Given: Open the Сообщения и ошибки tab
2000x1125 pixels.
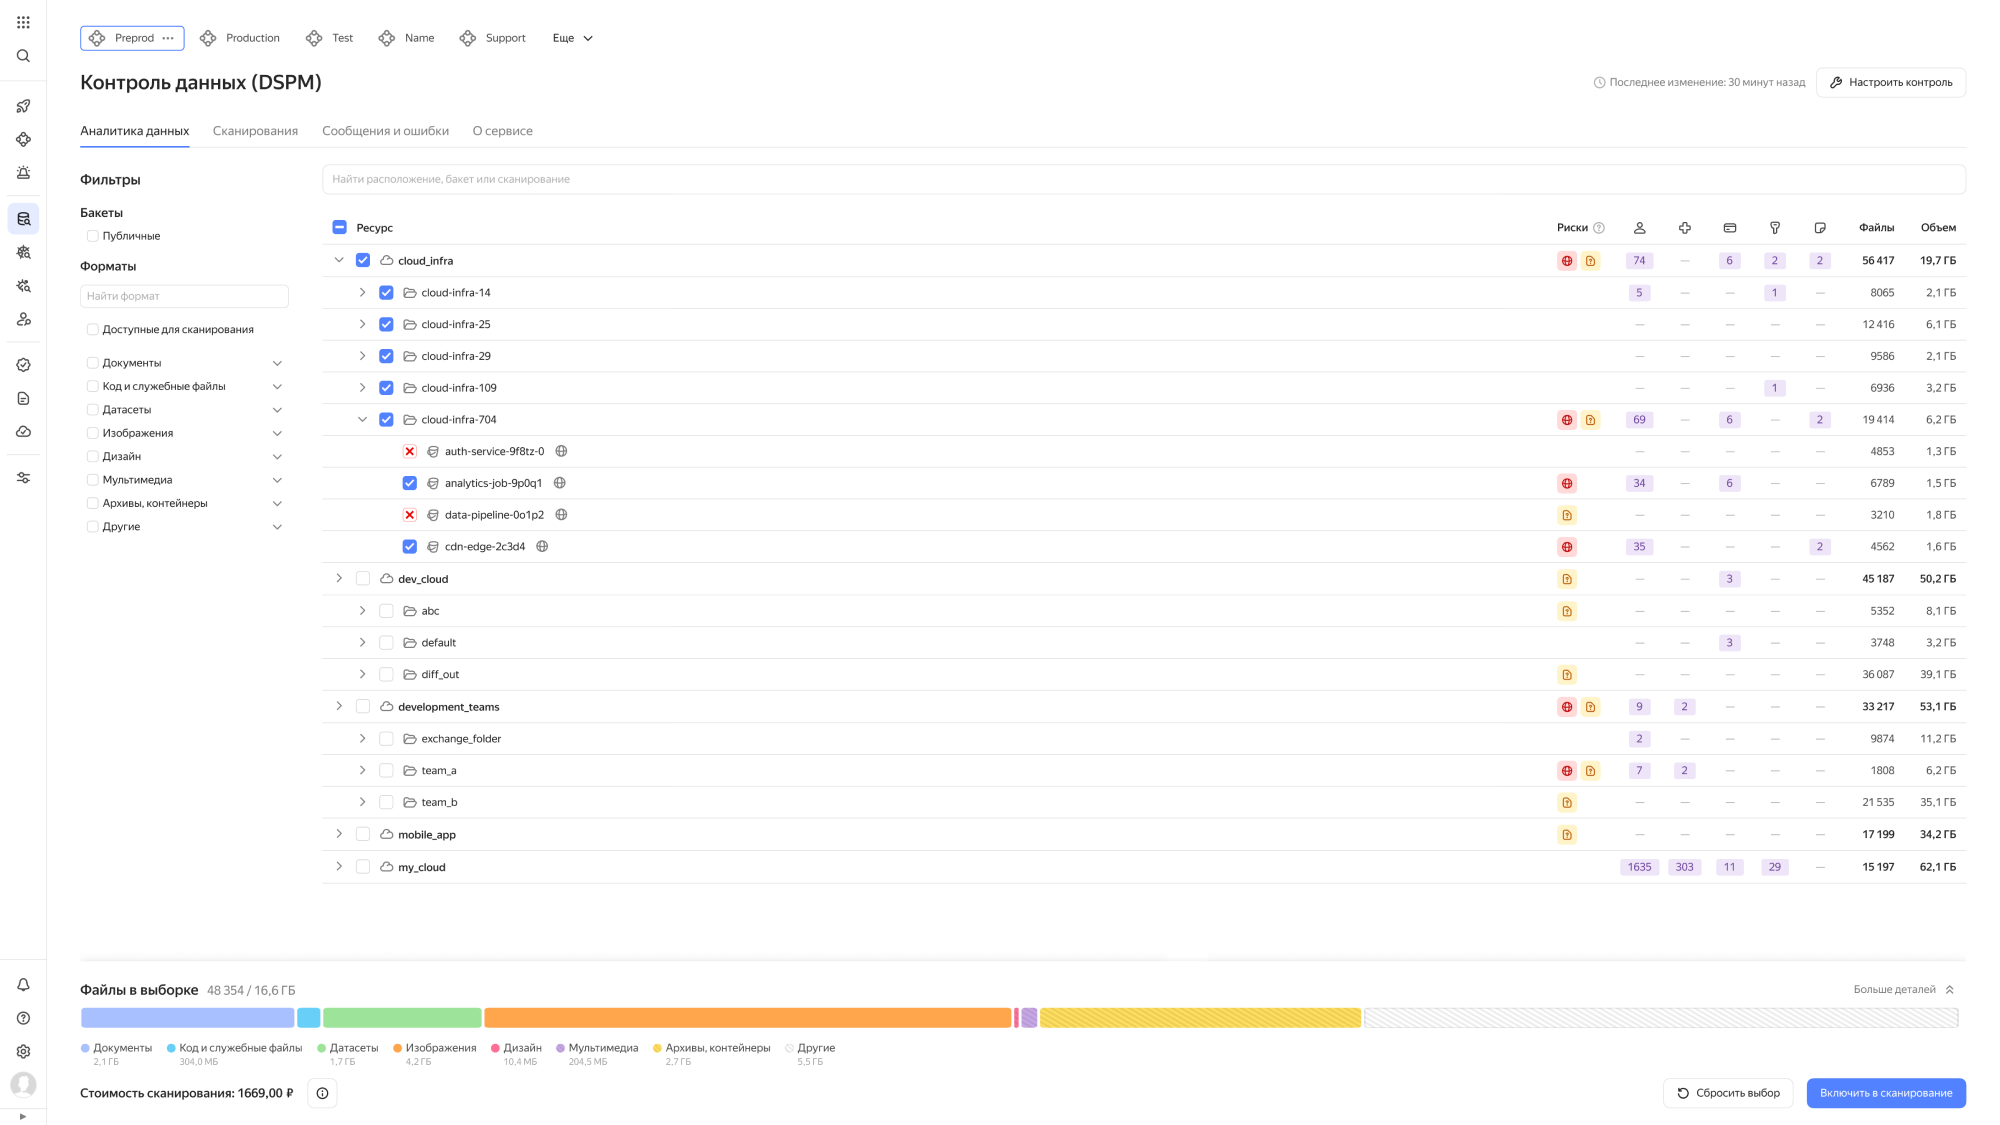Looking at the screenshot, I should pyautogui.click(x=385, y=131).
